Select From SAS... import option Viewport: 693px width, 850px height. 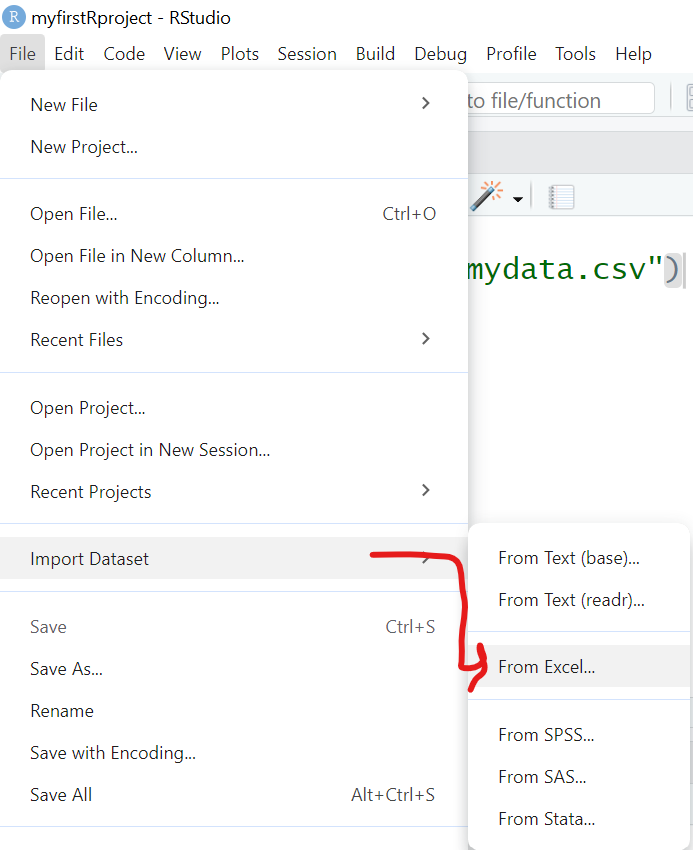pyautogui.click(x=579, y=777)
